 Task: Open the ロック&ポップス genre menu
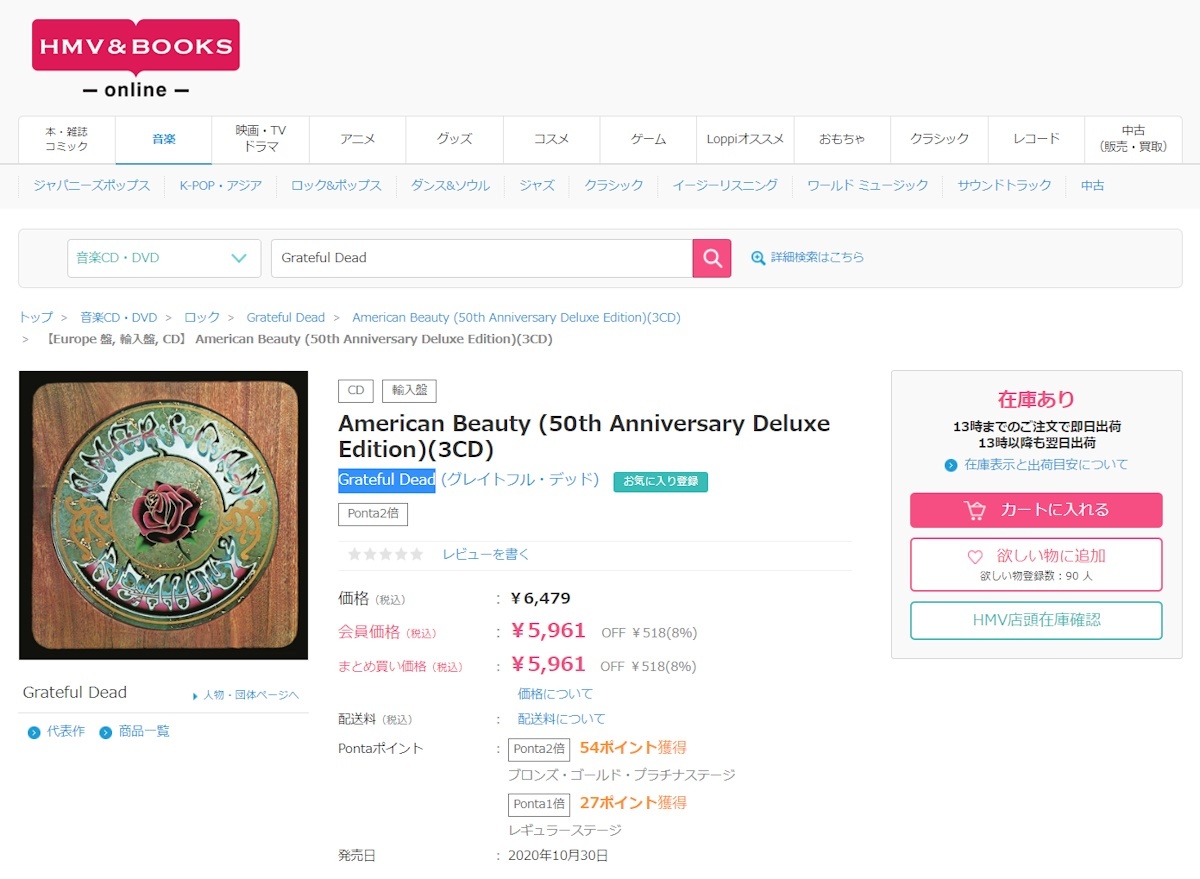[x=336, y=186]
